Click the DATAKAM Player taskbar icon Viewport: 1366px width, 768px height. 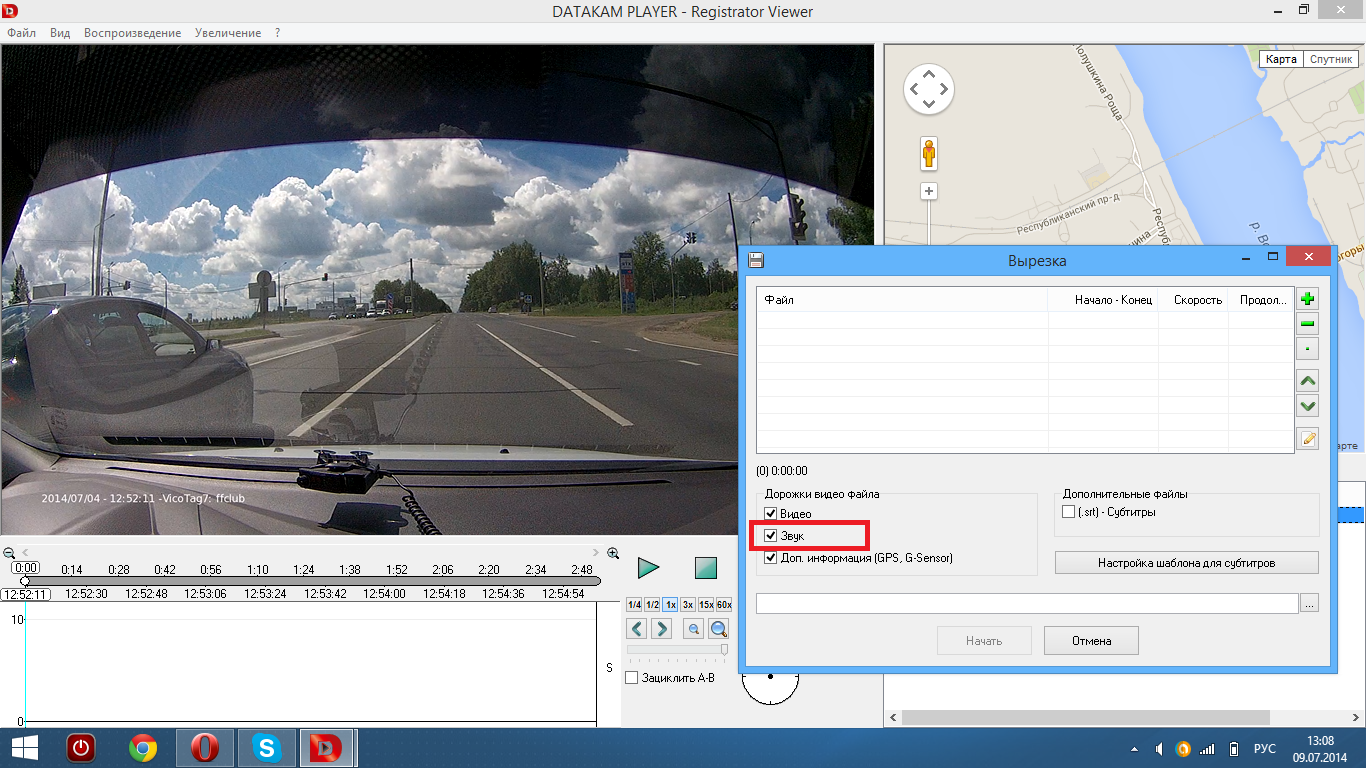(327, 748)
